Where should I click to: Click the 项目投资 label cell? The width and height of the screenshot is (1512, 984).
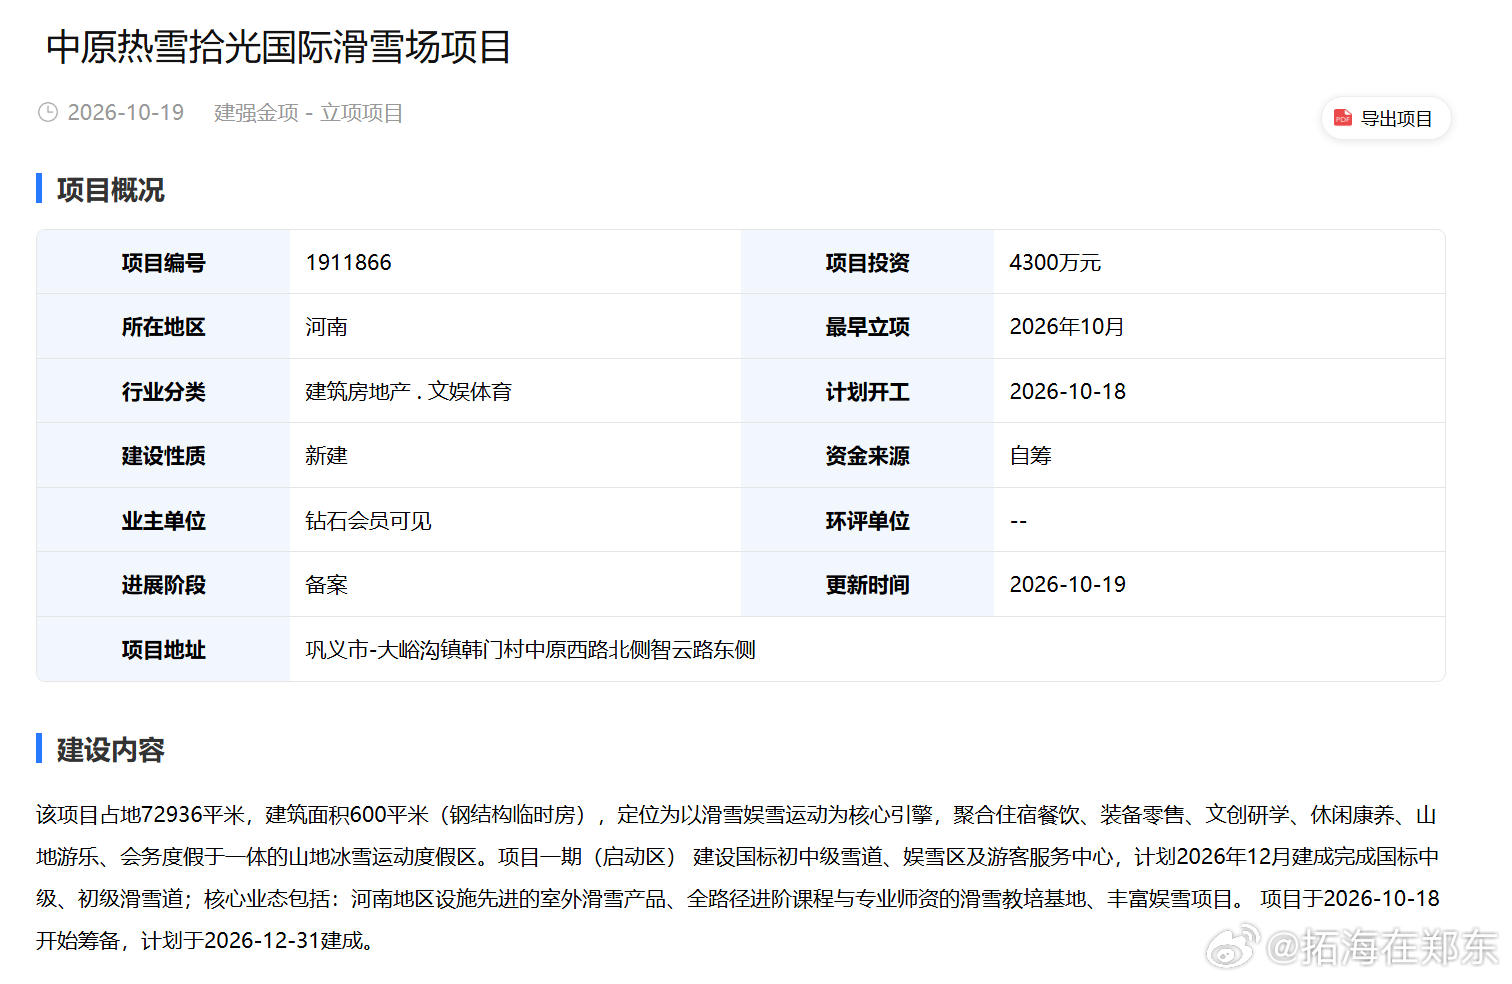pos(867,262)
